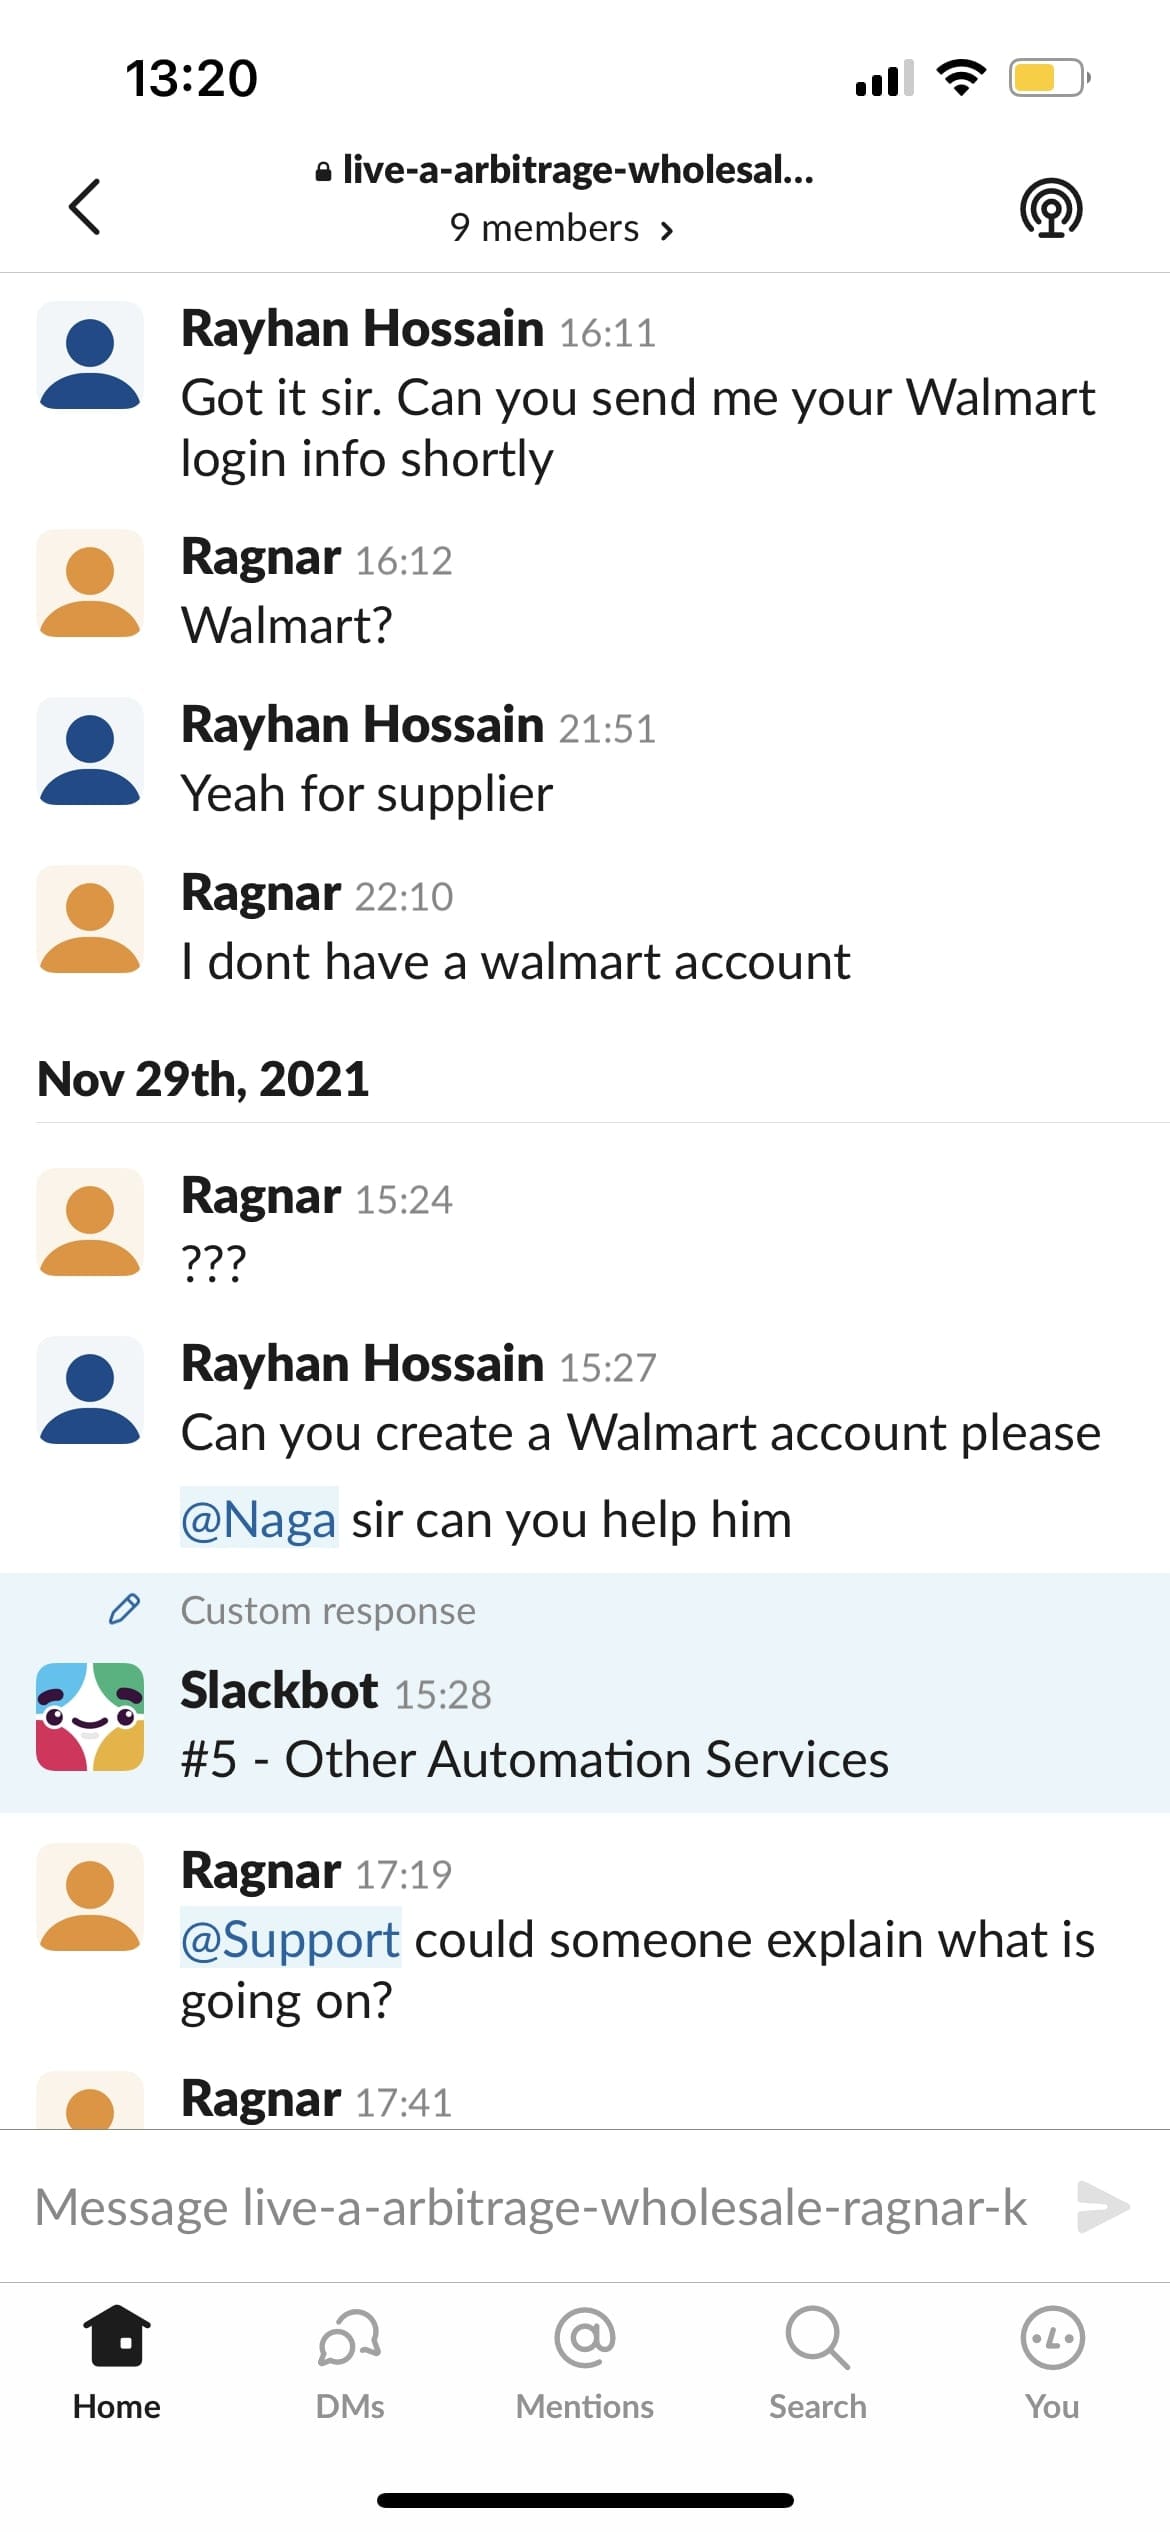Tap the Custom response label
The image size is (1170, 2532).
point(328,1610)
